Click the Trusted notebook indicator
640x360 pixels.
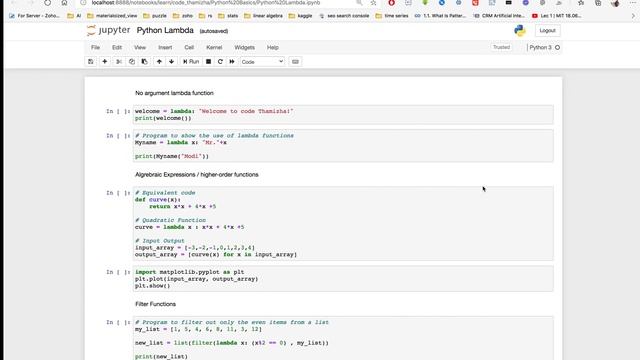(501, 47)
